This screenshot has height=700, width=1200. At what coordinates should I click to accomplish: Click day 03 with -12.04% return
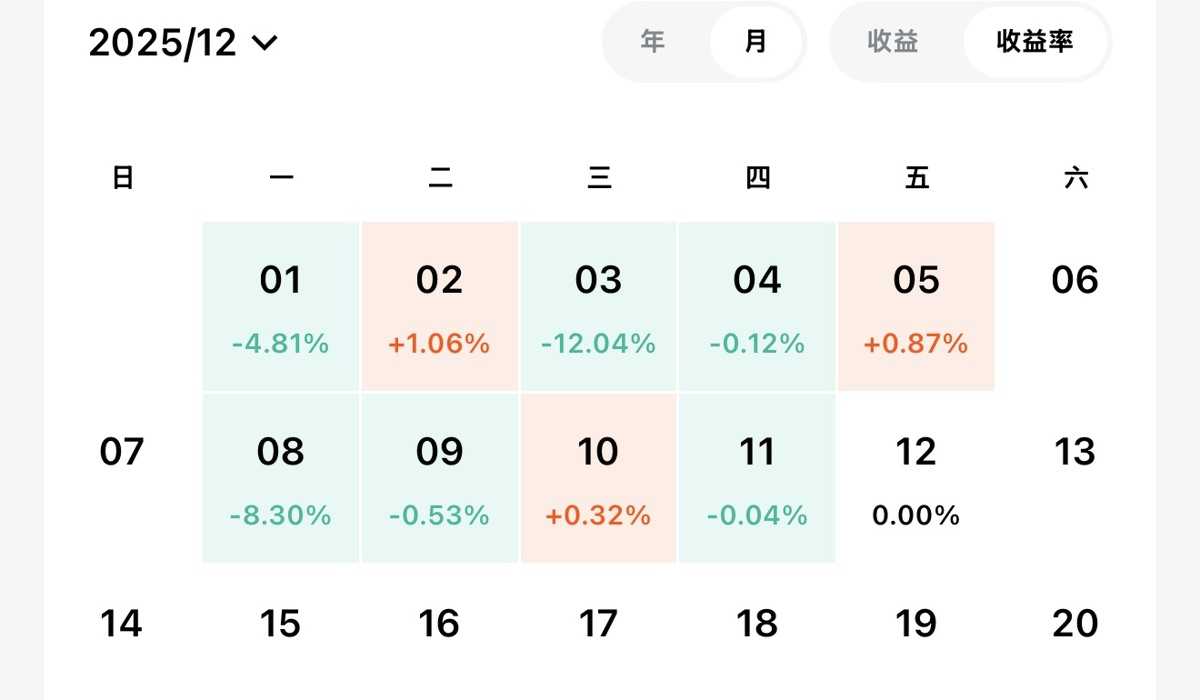point(598,306)
